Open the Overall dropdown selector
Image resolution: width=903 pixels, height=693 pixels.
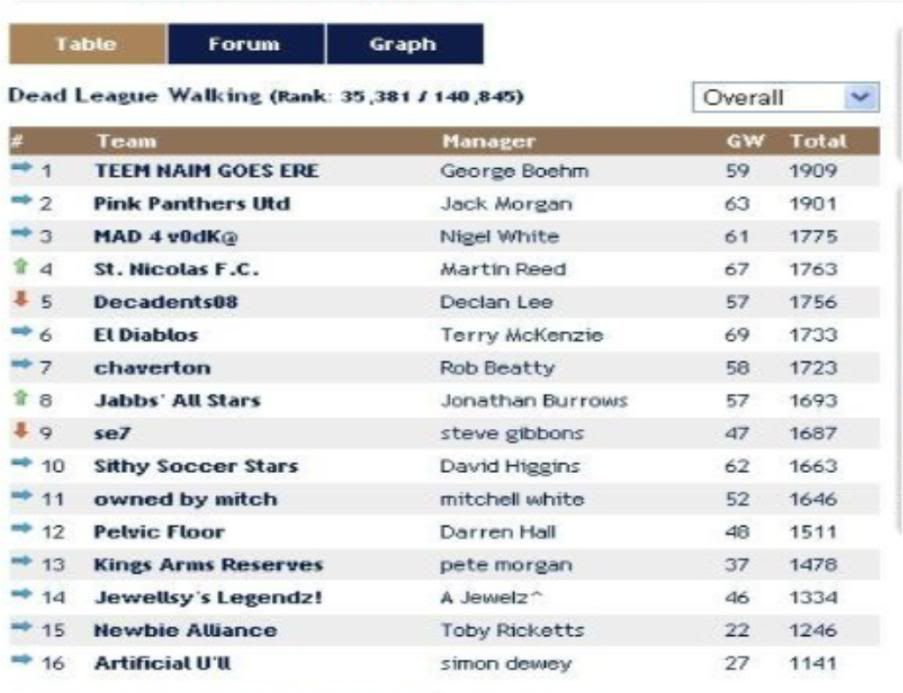(785, 100)
